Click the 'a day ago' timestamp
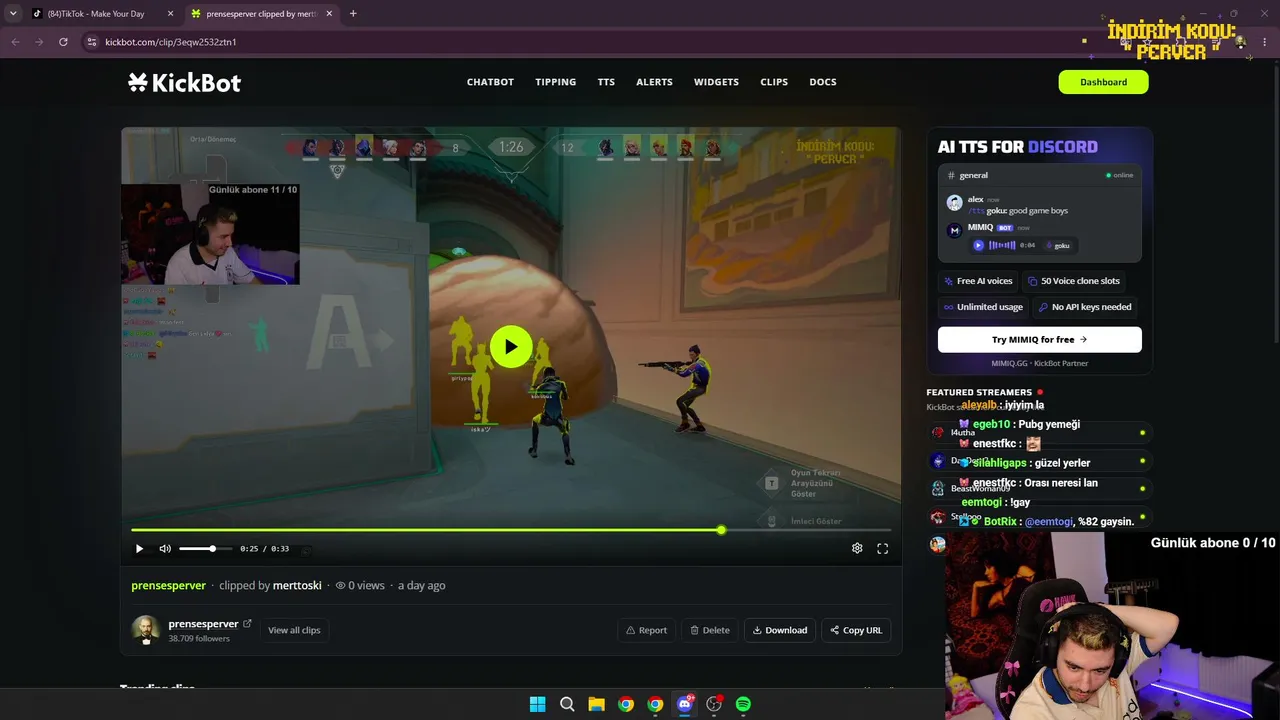The height and width of the screenshot is (720, 1280). point(422,585)
